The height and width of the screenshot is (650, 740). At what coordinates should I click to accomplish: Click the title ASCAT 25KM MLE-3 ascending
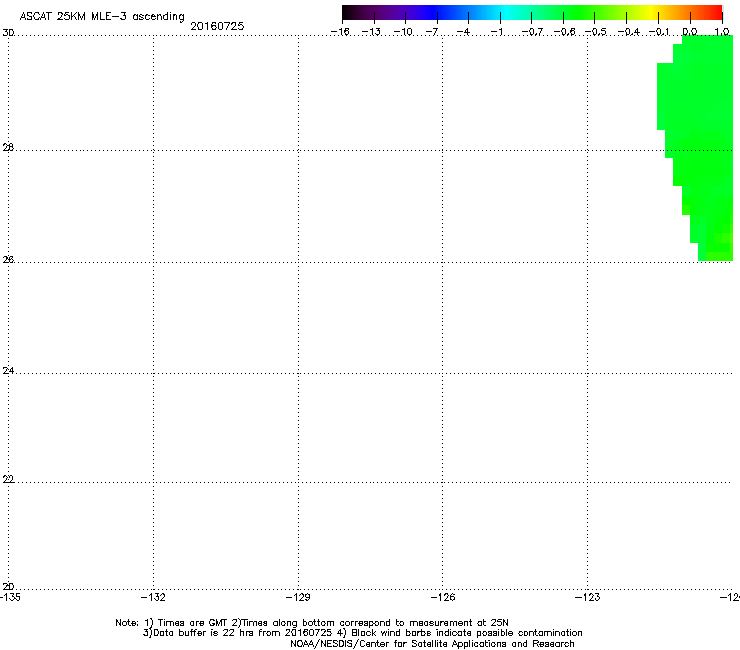tap(102, 16)
